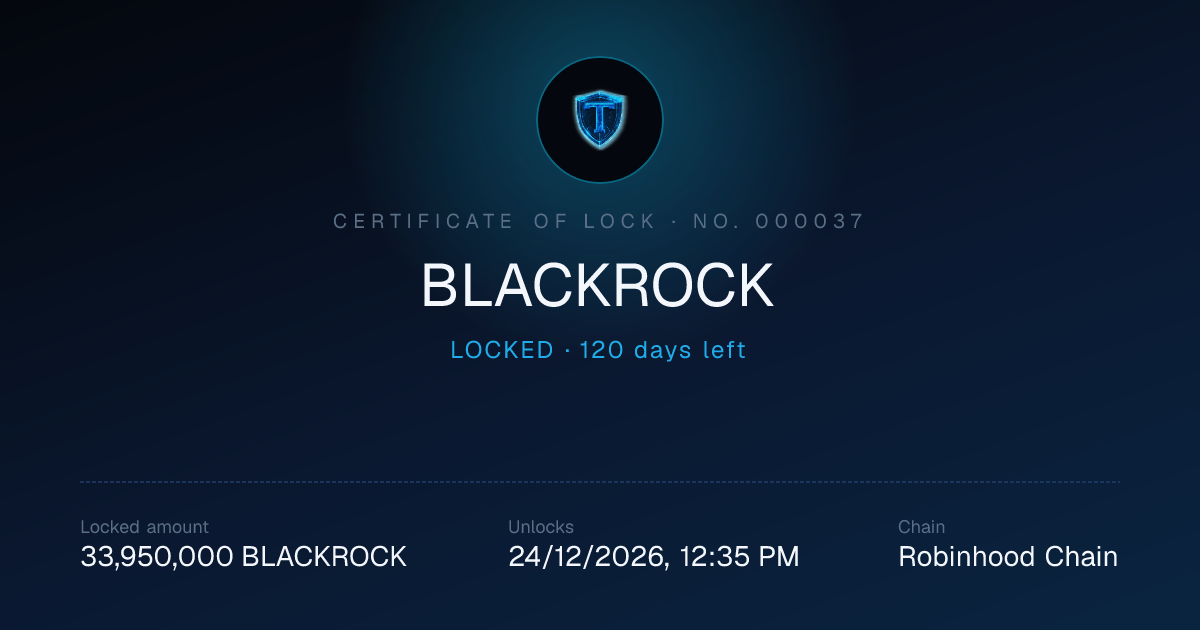Click certificate number 000037
1200x630 pixels.
[810, 222]
